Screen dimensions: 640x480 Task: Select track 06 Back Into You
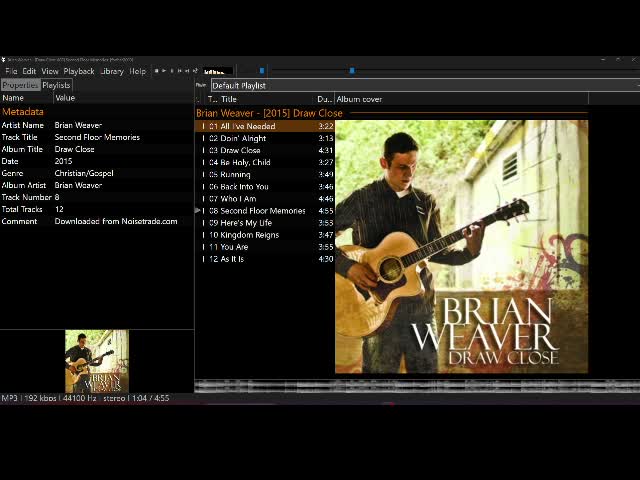[x=265, y=187]
